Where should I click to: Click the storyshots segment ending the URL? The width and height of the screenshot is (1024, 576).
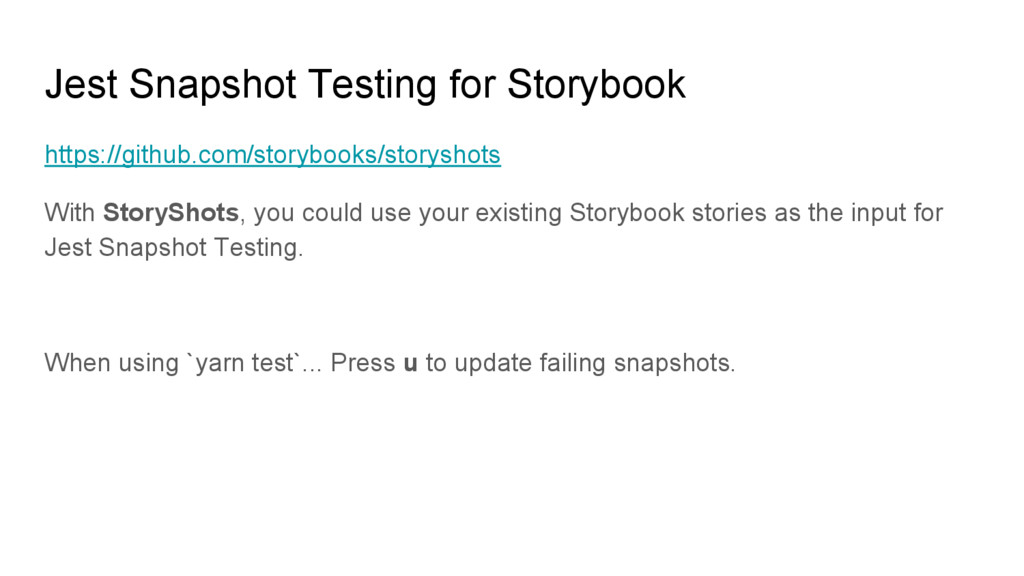click(x=442, y=155)
